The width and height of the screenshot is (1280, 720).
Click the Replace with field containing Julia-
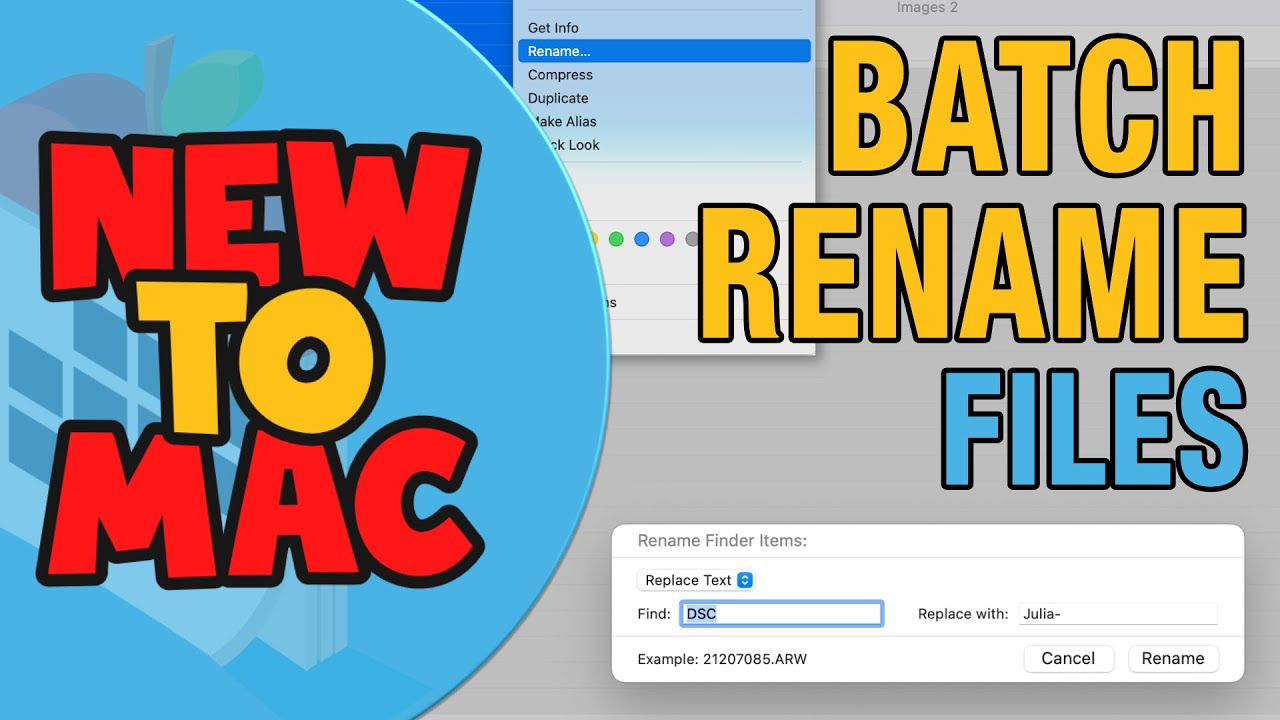(x=1118, y=614)
